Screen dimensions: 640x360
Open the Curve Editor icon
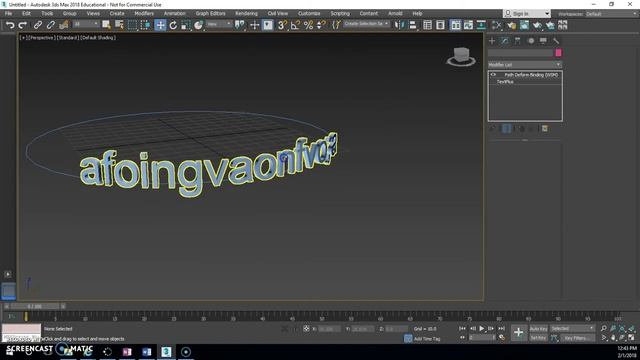pos(468,25)
